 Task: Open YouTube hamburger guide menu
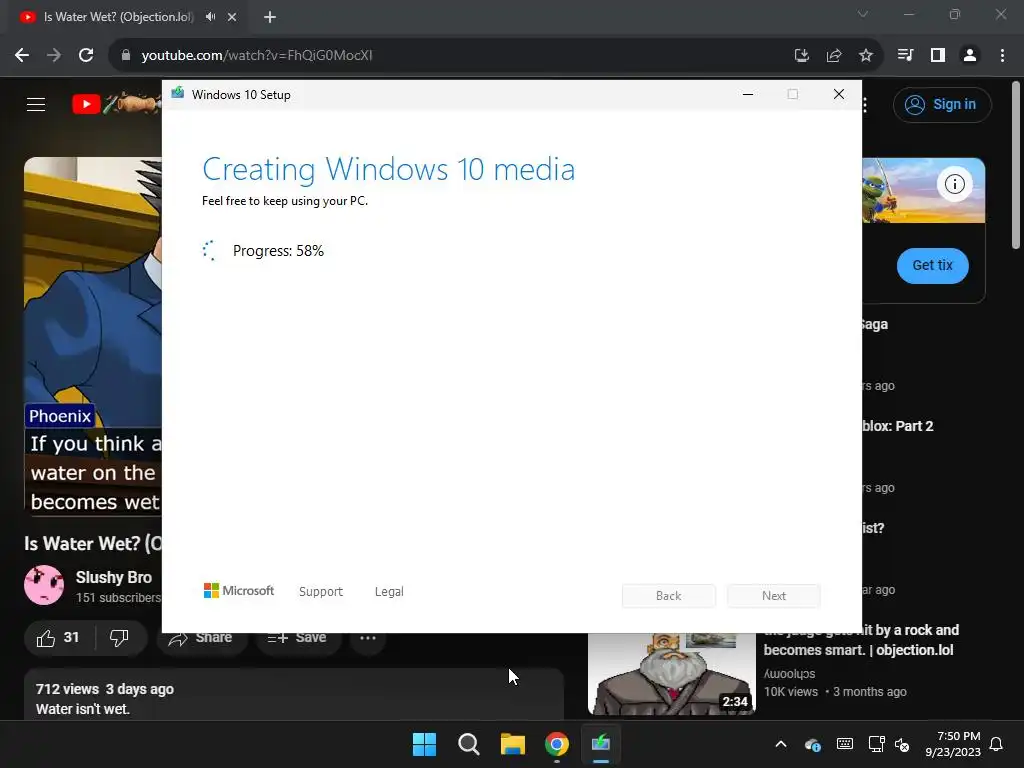36,104
